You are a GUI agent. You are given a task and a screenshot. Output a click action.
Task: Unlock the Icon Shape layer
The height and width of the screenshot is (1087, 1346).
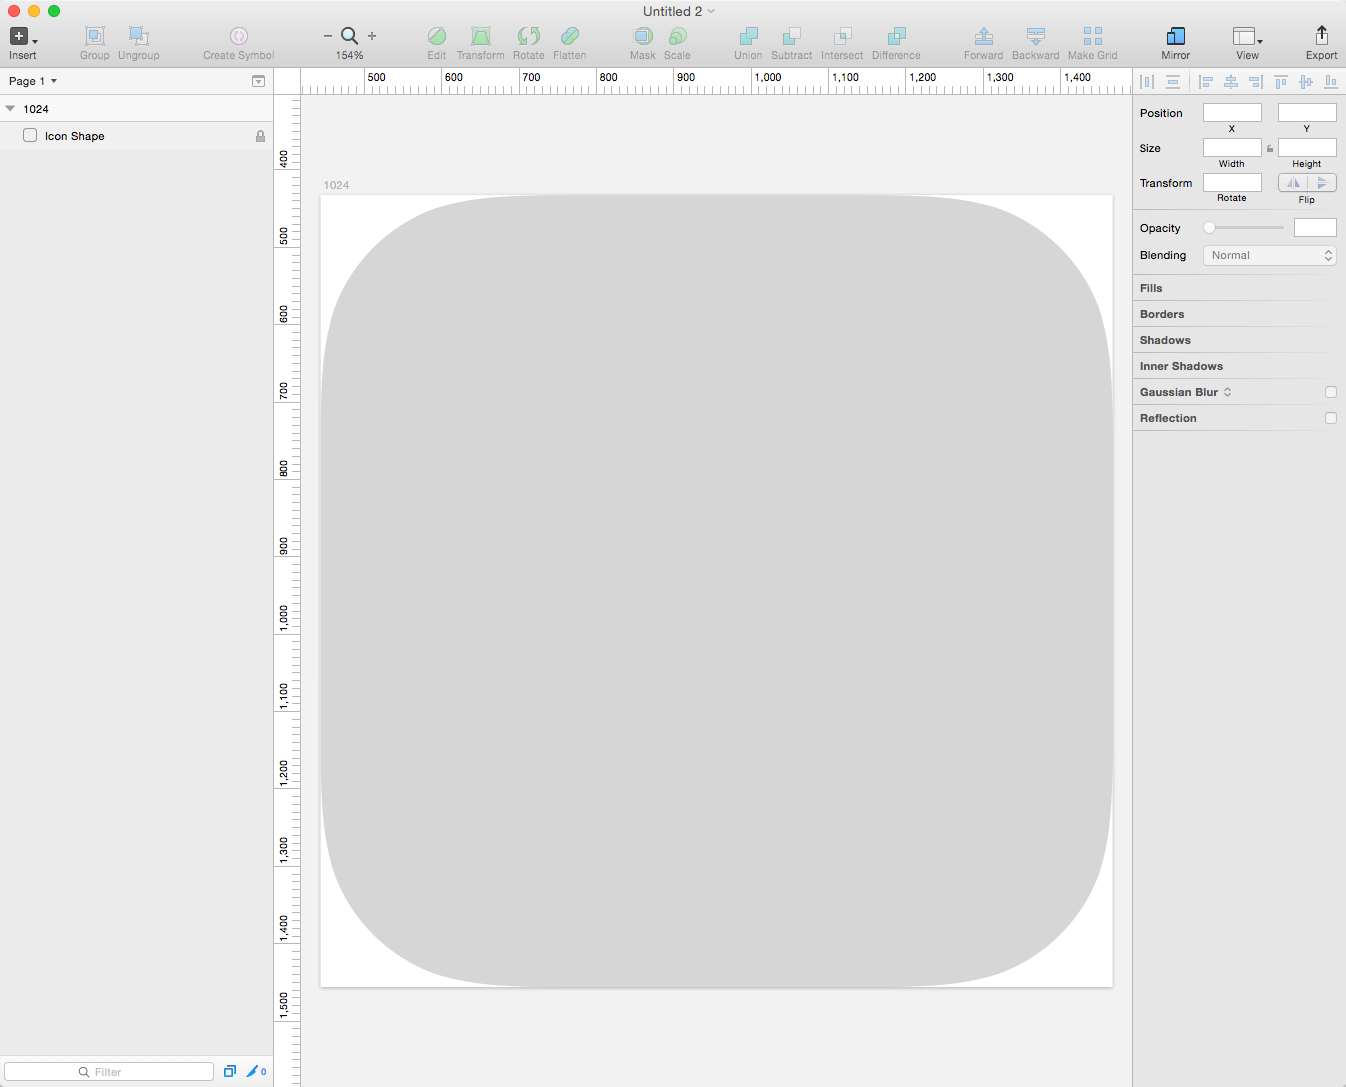259,135
